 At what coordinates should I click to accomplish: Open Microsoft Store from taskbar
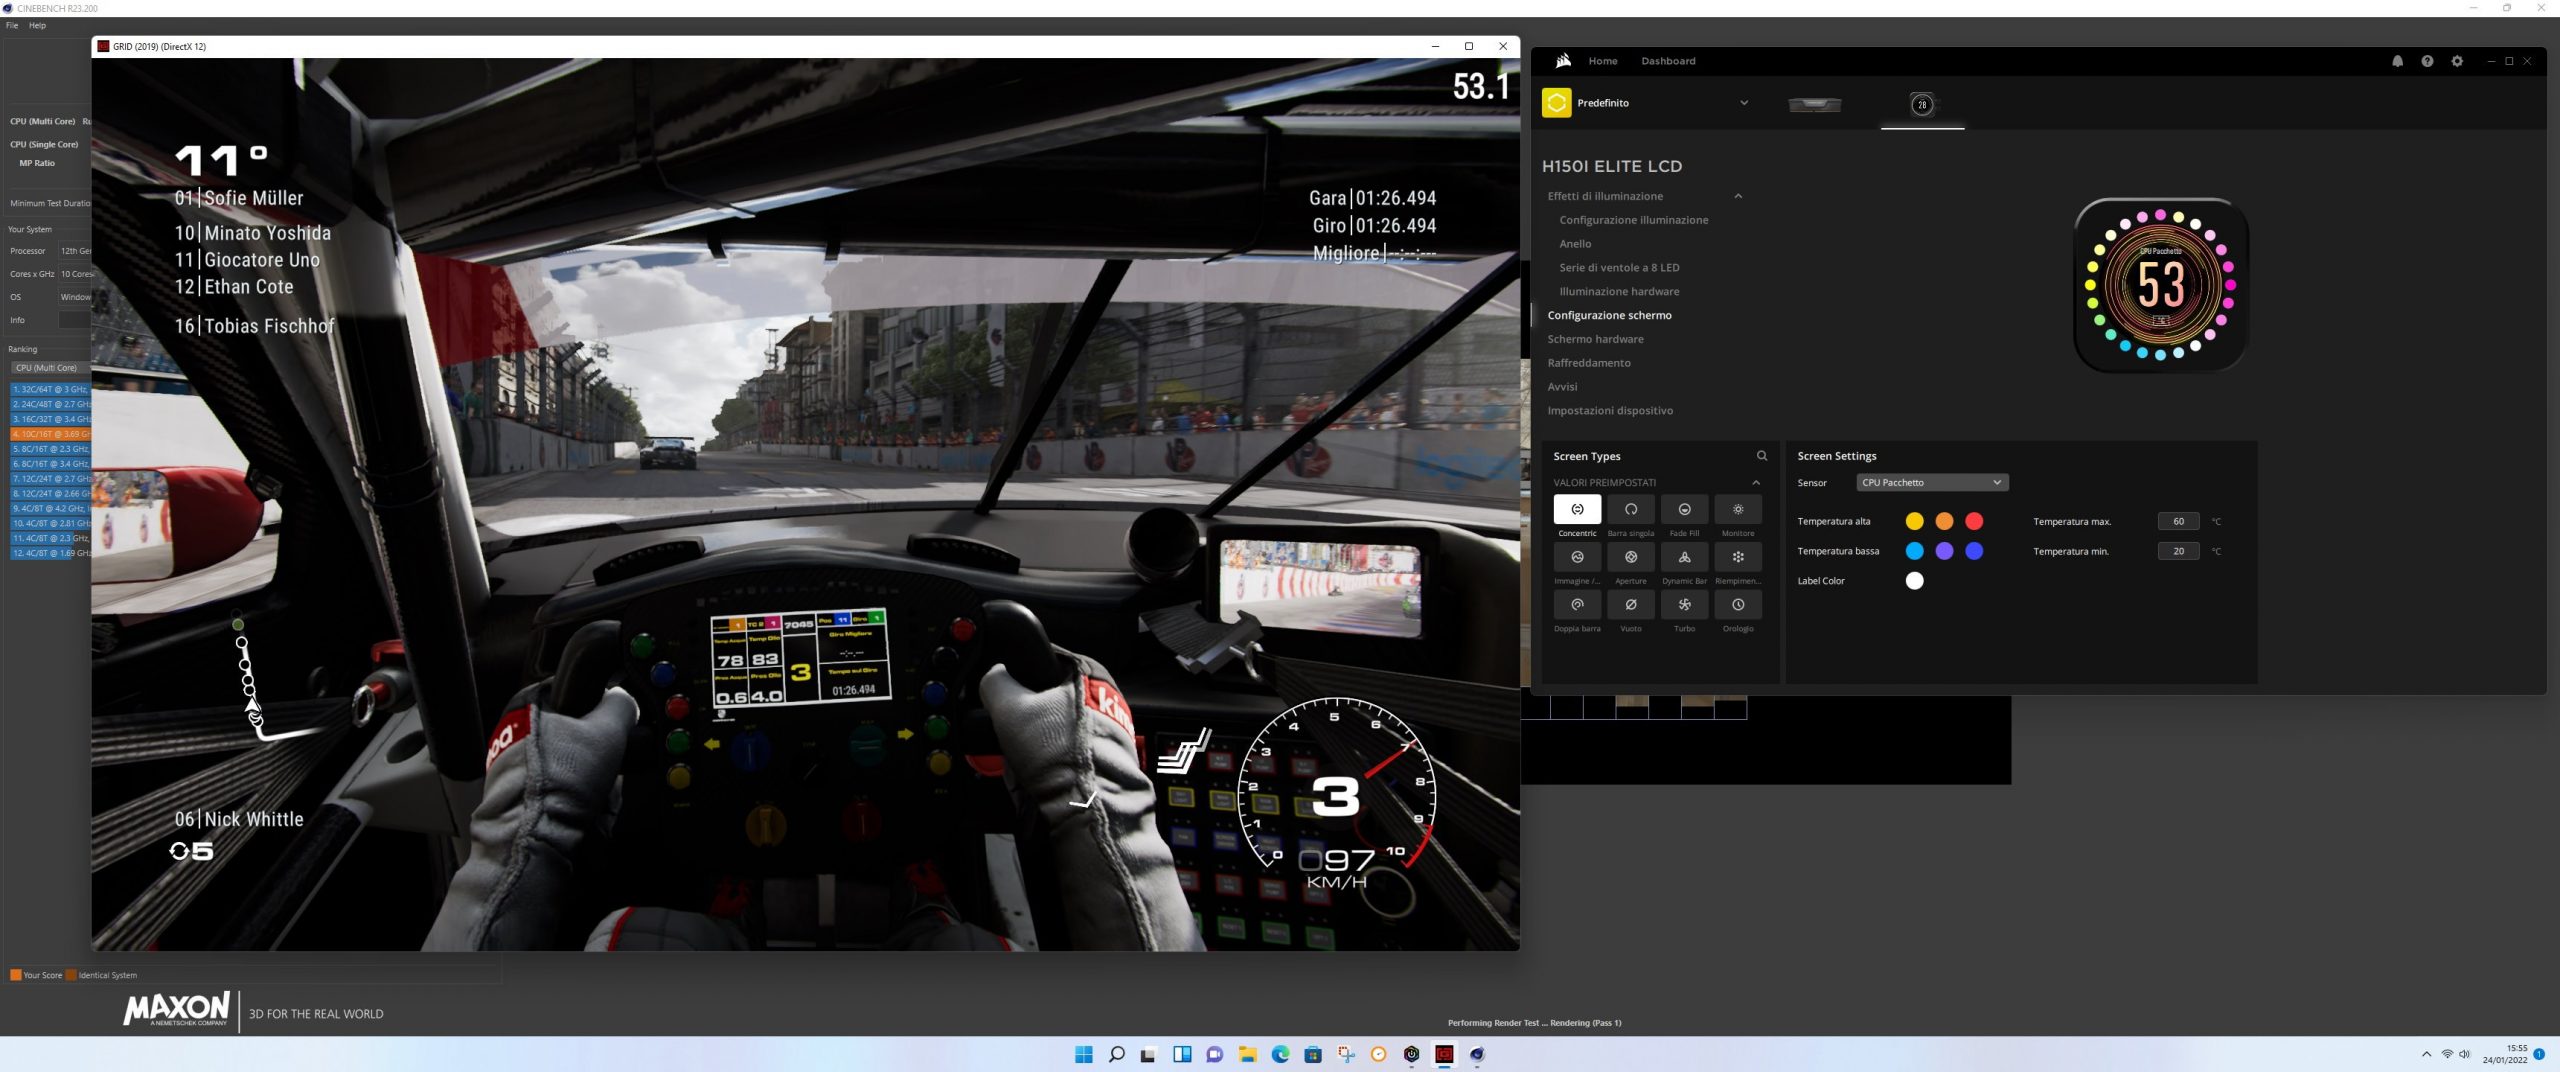[x=1313, y=1054]
